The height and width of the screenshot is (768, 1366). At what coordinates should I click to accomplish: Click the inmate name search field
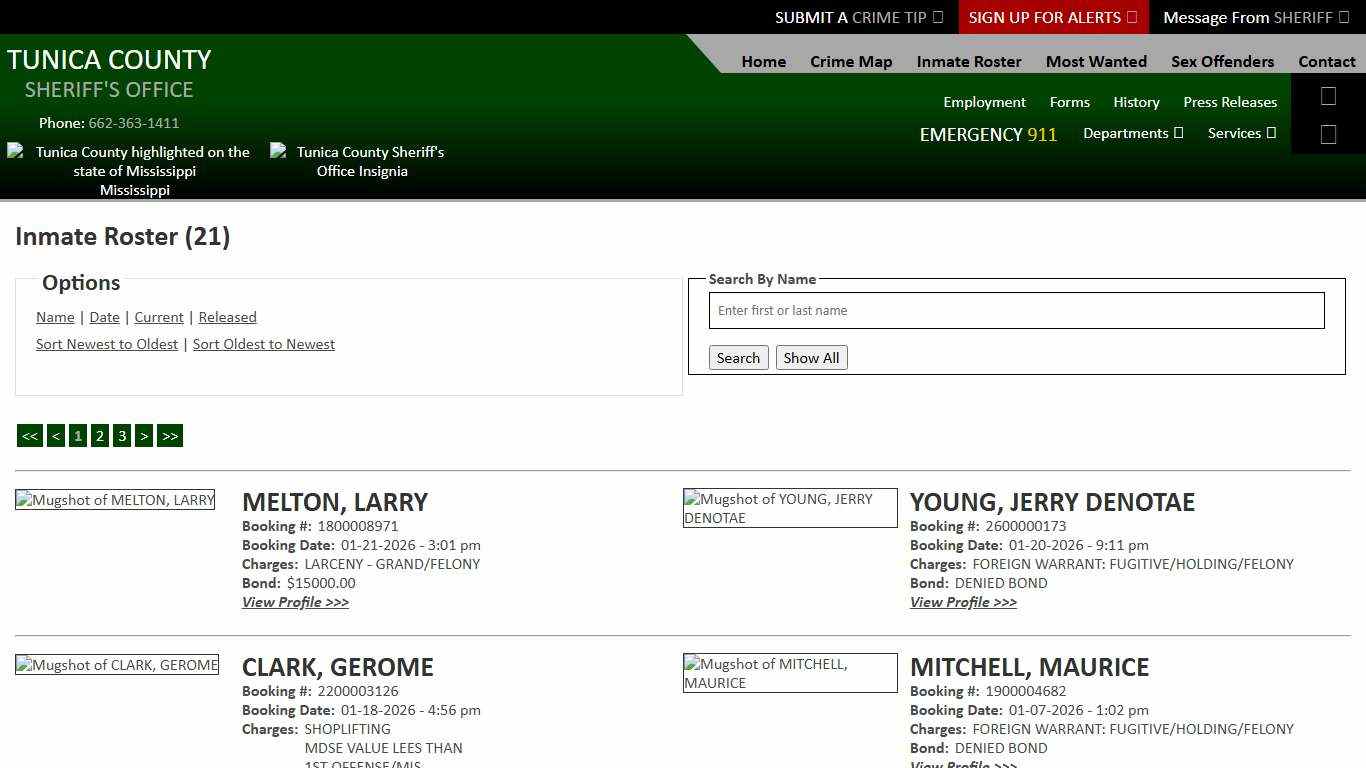click(x=1016, y=310)
